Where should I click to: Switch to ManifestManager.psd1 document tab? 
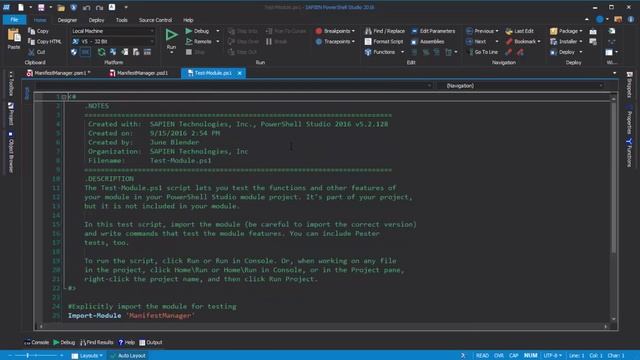(139, 73)
